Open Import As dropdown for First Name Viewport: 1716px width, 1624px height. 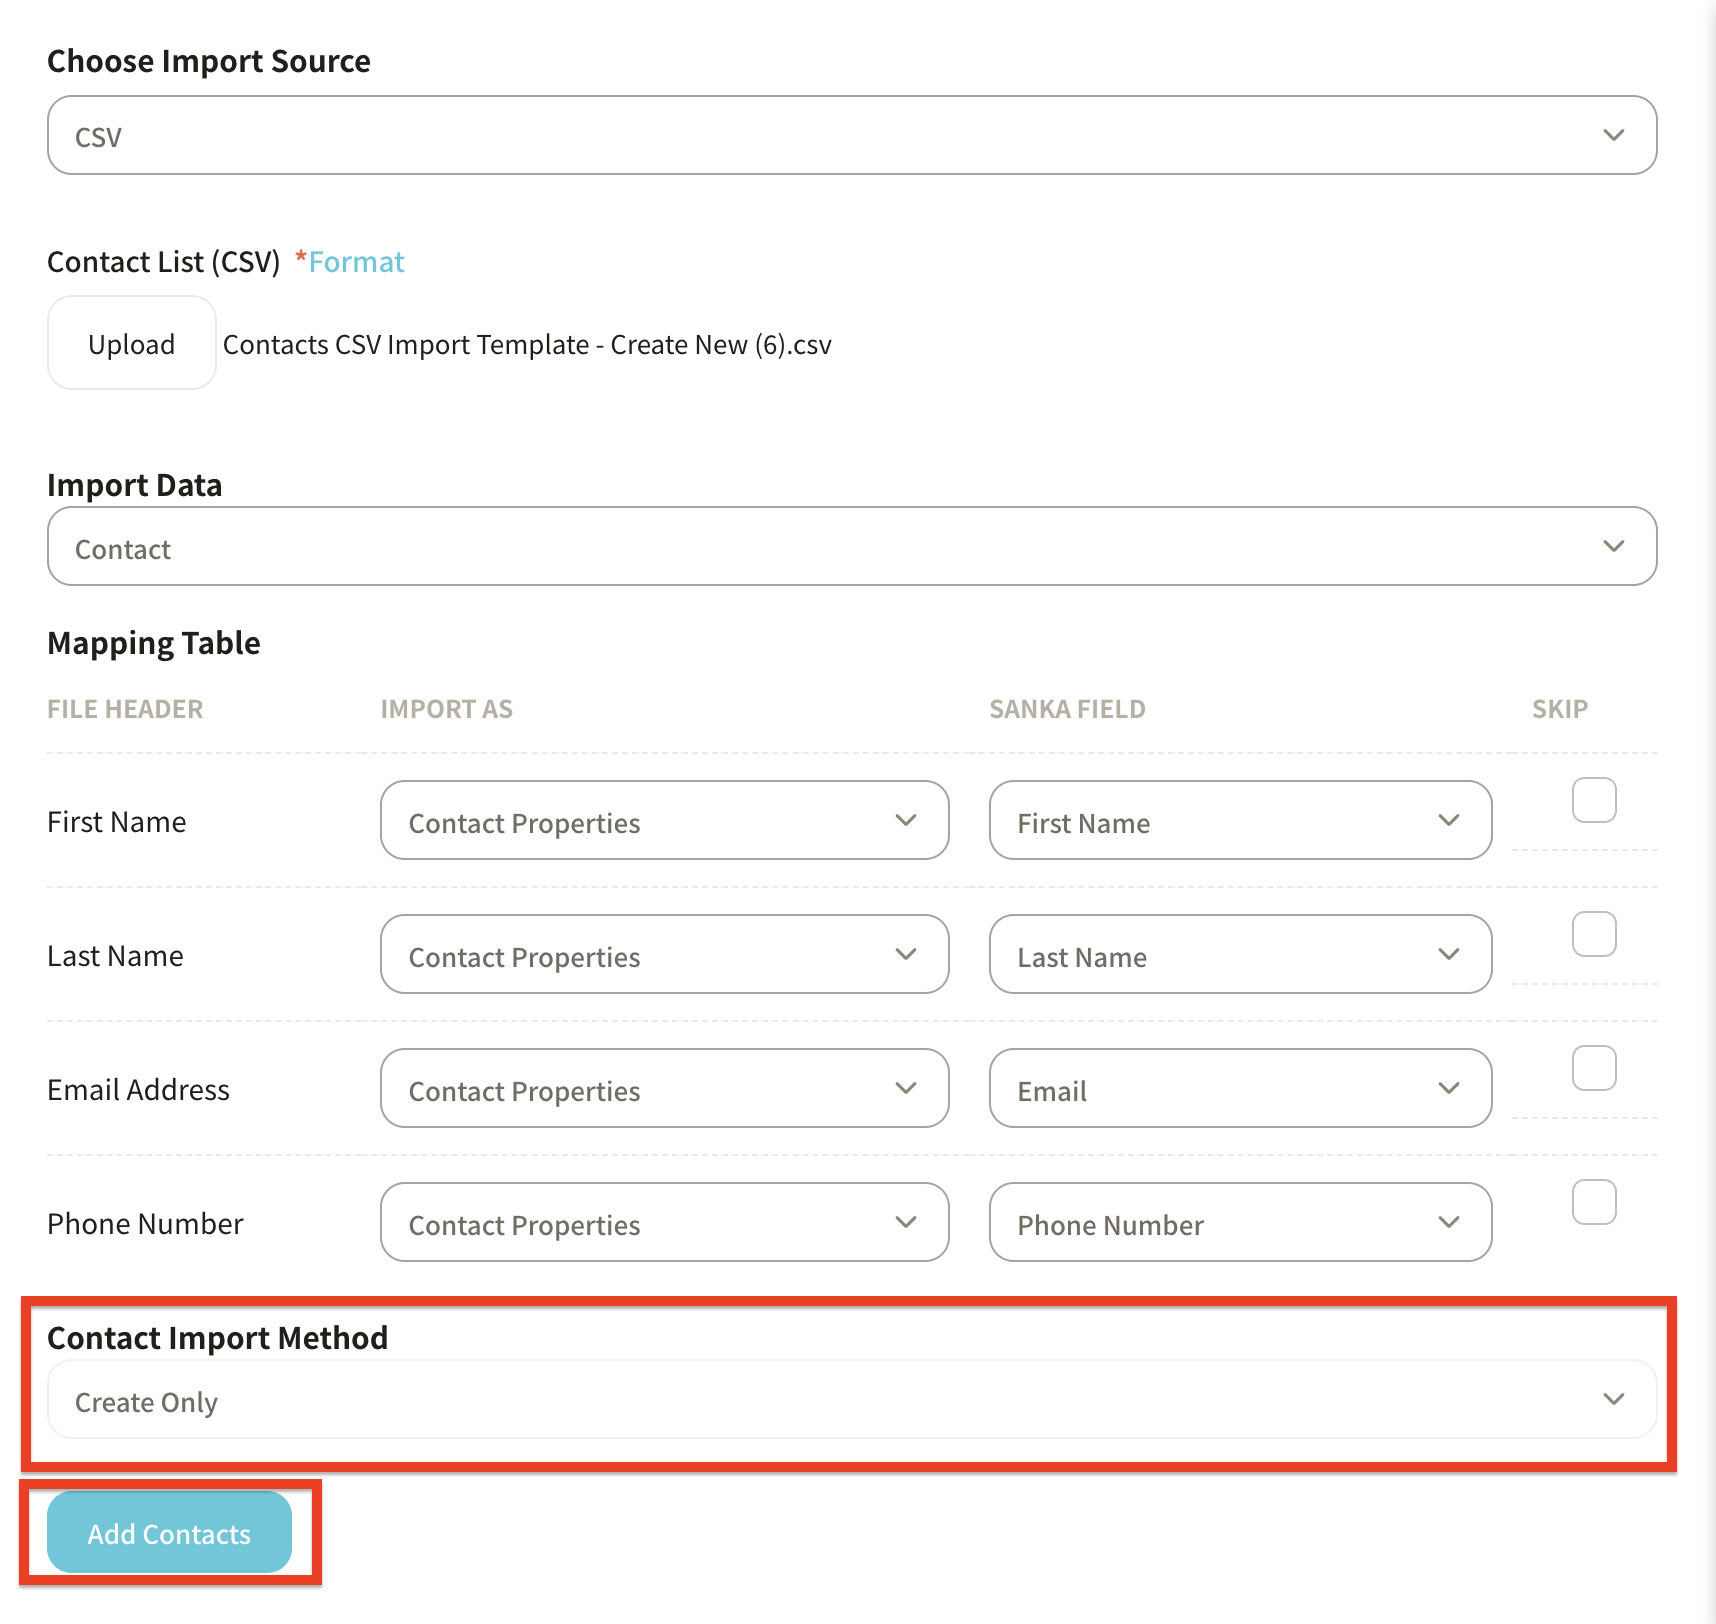(x=664, y=821)
